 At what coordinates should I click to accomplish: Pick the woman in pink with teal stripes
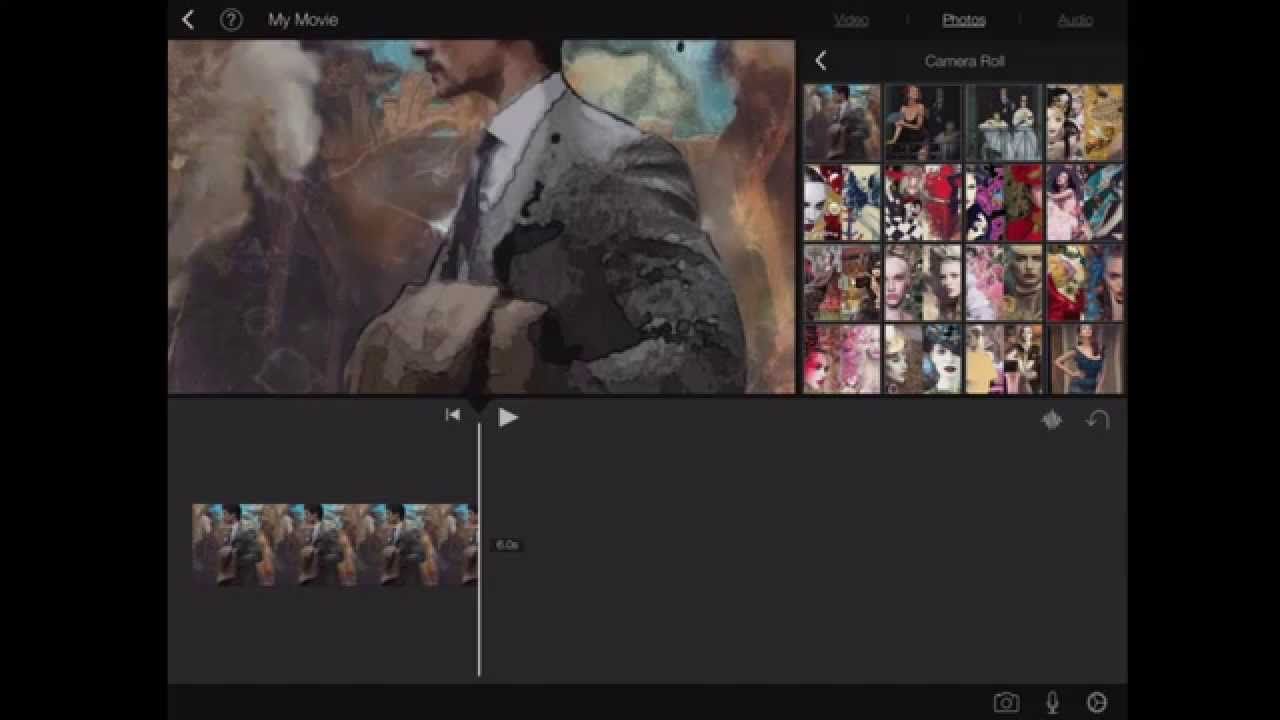coord(1085,203)
